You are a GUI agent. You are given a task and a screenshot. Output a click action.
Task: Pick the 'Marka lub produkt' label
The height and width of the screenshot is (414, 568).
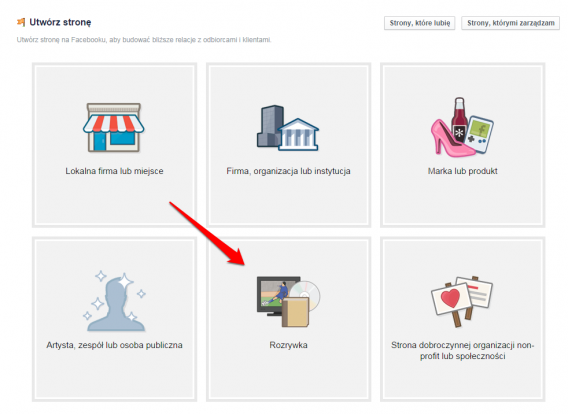(x=463, y=171)
